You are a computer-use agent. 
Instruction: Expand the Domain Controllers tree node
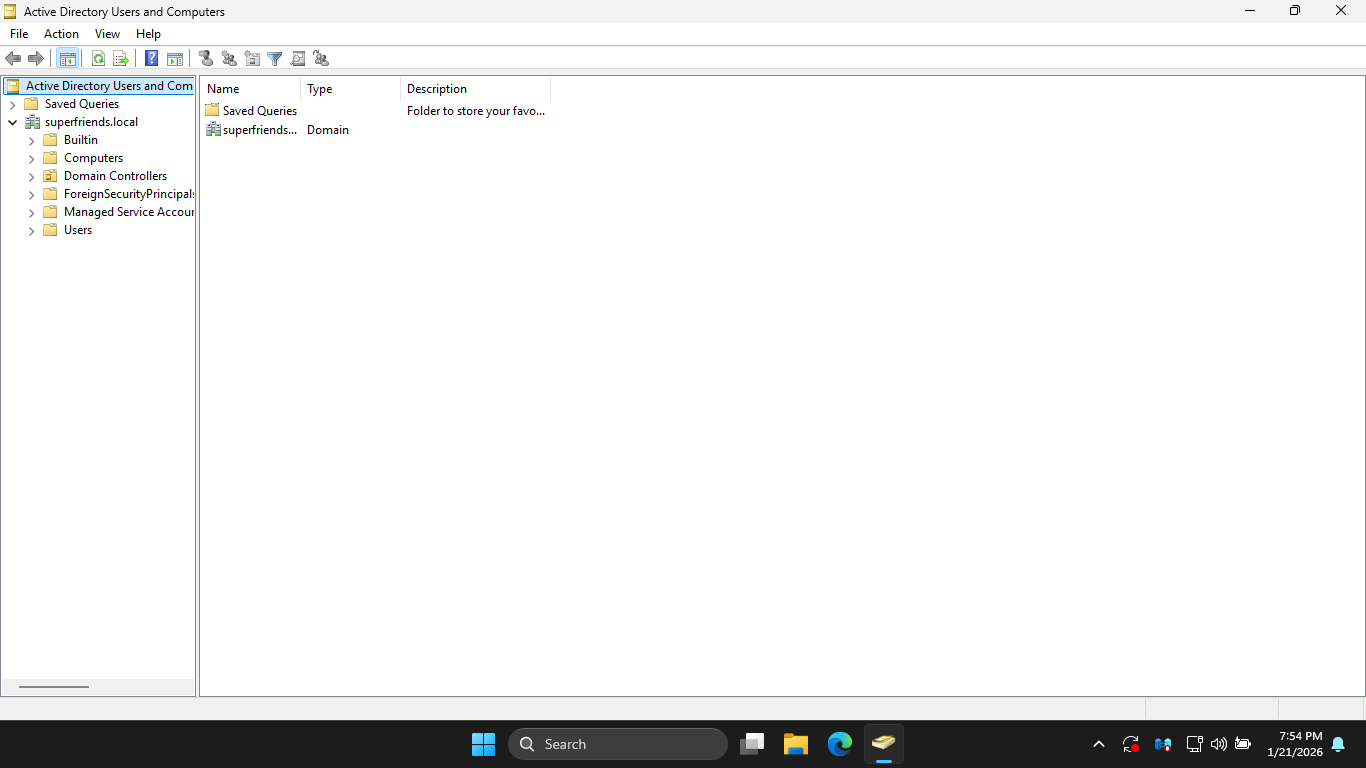(31, 176)
